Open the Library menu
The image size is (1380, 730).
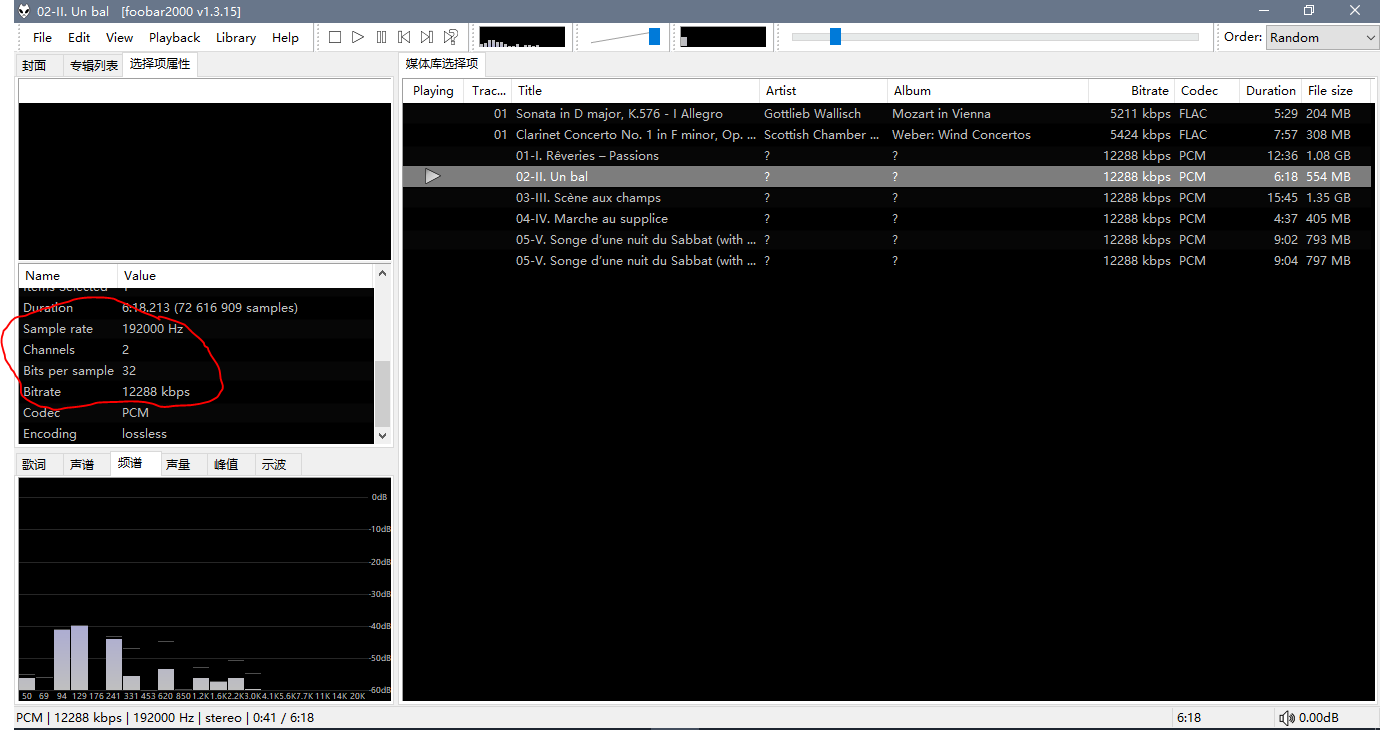[x=236, y=37]
